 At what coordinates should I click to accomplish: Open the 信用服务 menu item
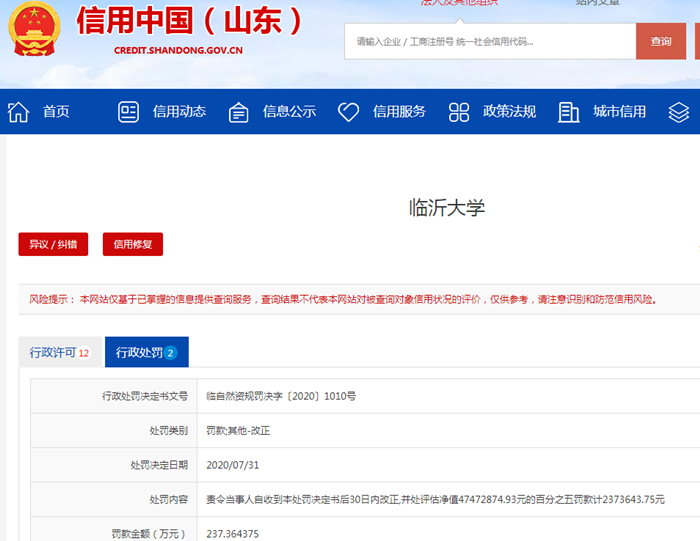tap(399, 112)
